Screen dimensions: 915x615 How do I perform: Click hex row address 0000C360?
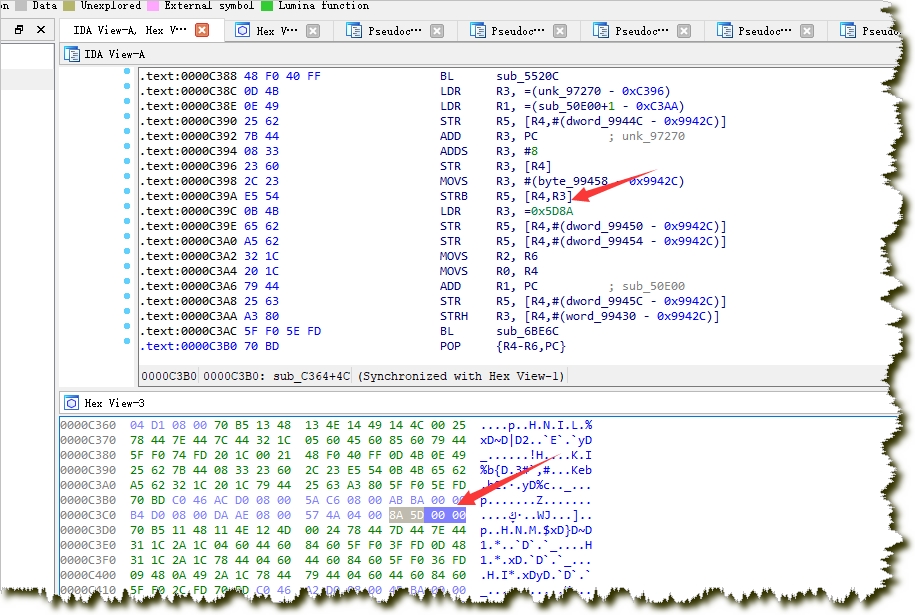click(x=88, y=425)
